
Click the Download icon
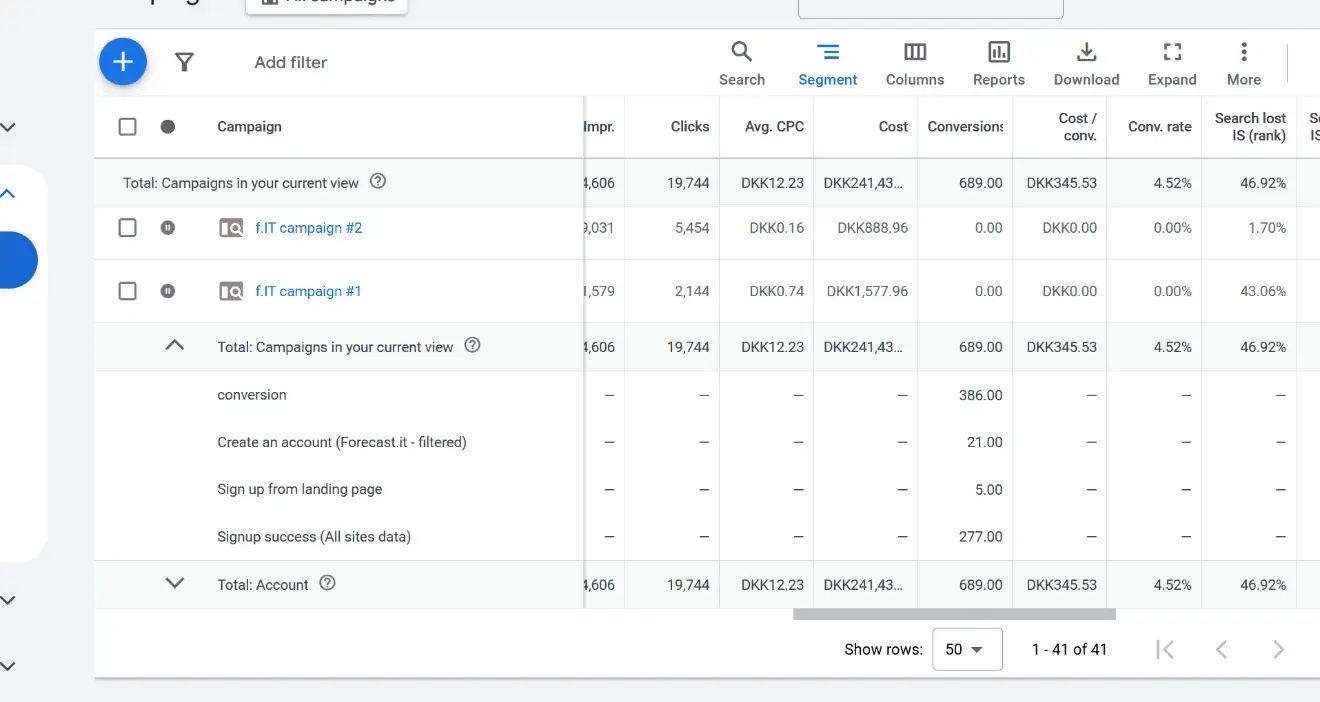click(1086, 50)
